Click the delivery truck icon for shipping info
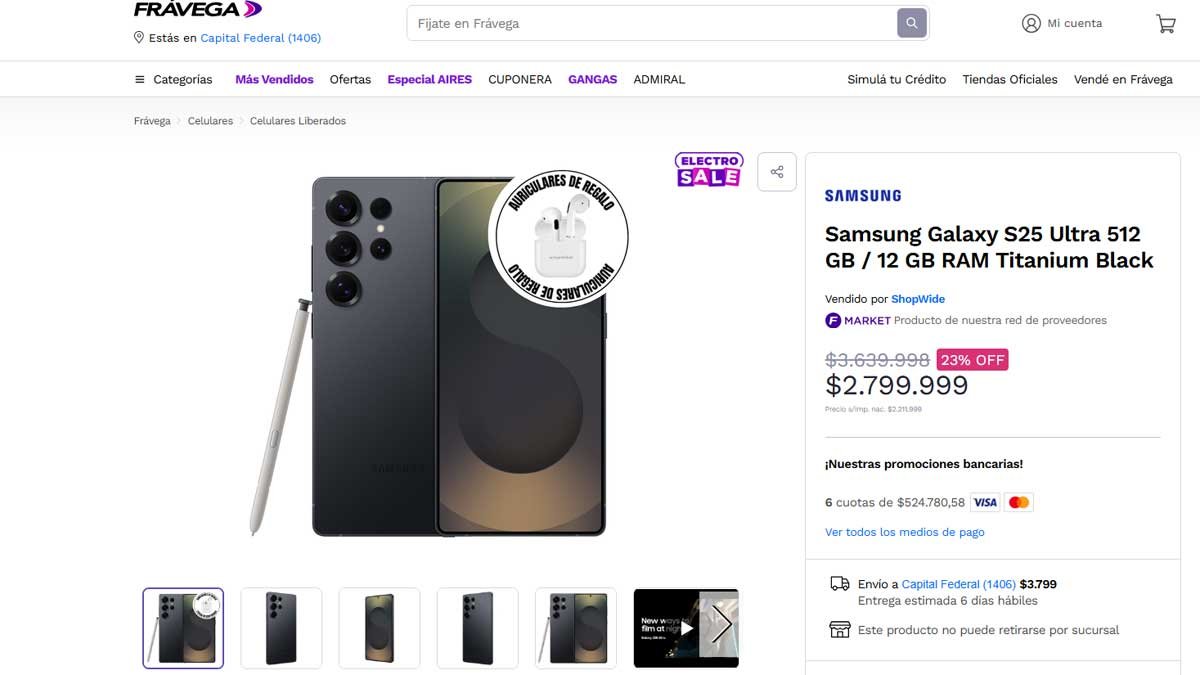The height and width of the screenshot is (675, 1200). (x=838, y=583)
